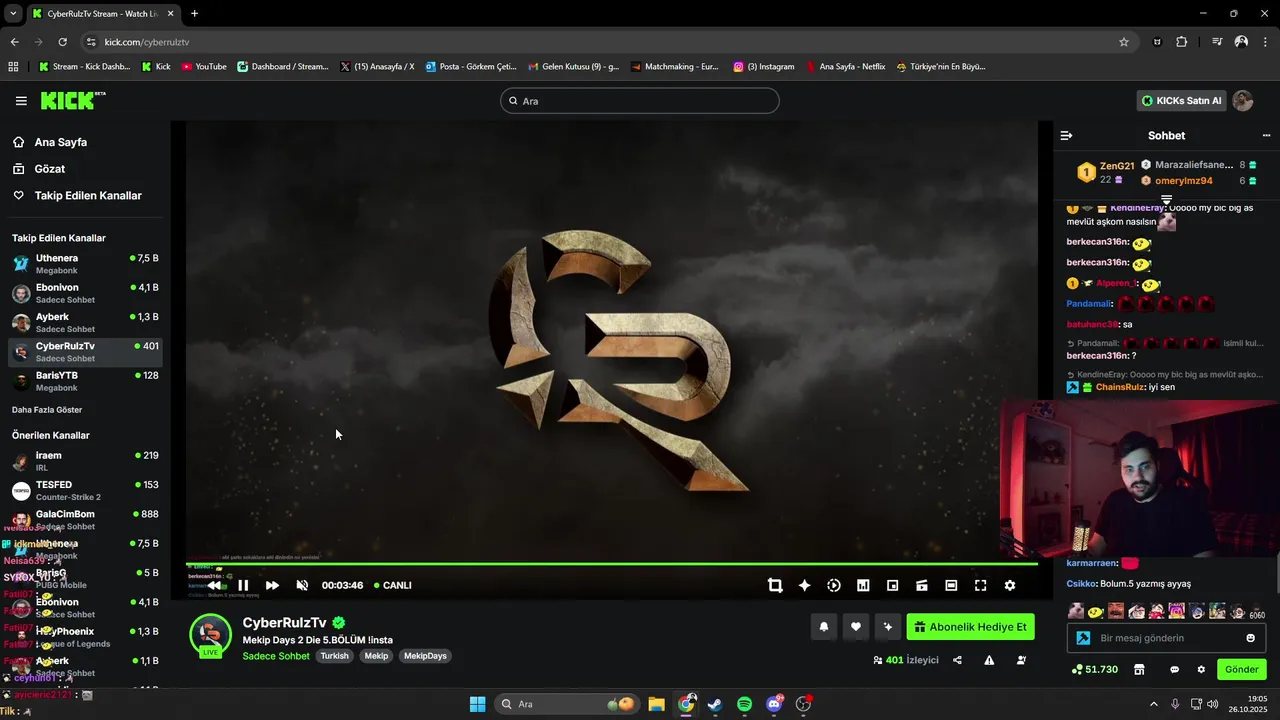
Task: Click the sparkle button beside heart
Action: [887, 627]
